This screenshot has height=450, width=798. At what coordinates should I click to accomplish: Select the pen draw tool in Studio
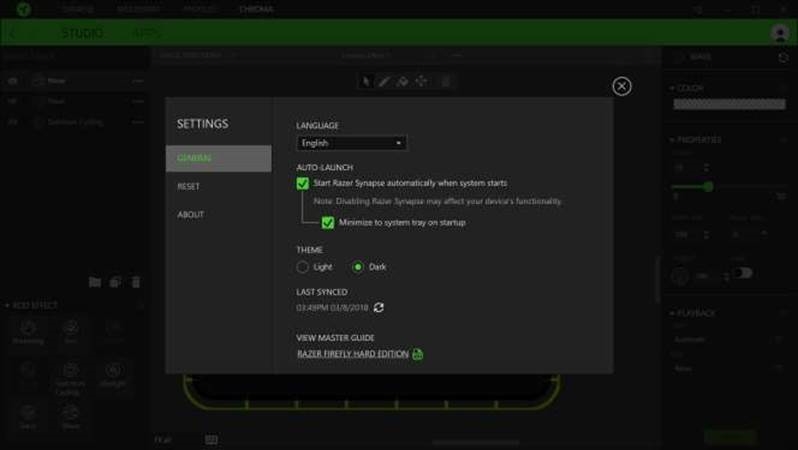click(x=384, y=81)
